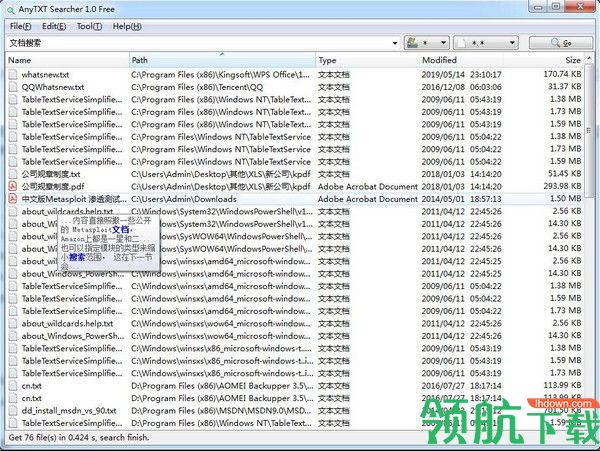Click the Go search button
The height and width of the screenshot is (451, 600).
click(561, 43)
